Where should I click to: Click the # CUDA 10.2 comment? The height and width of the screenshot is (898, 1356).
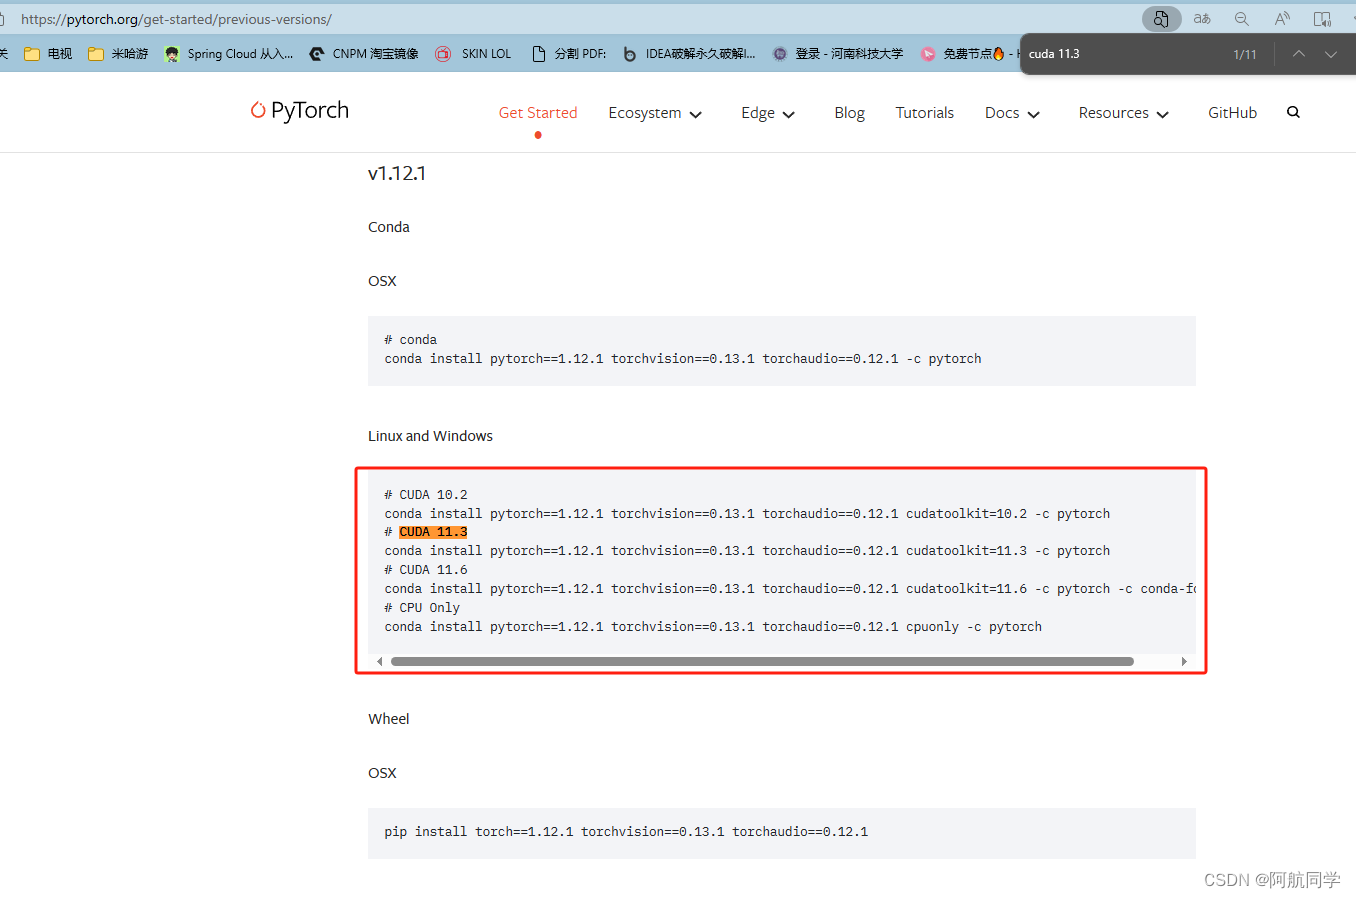coord(426,495)
